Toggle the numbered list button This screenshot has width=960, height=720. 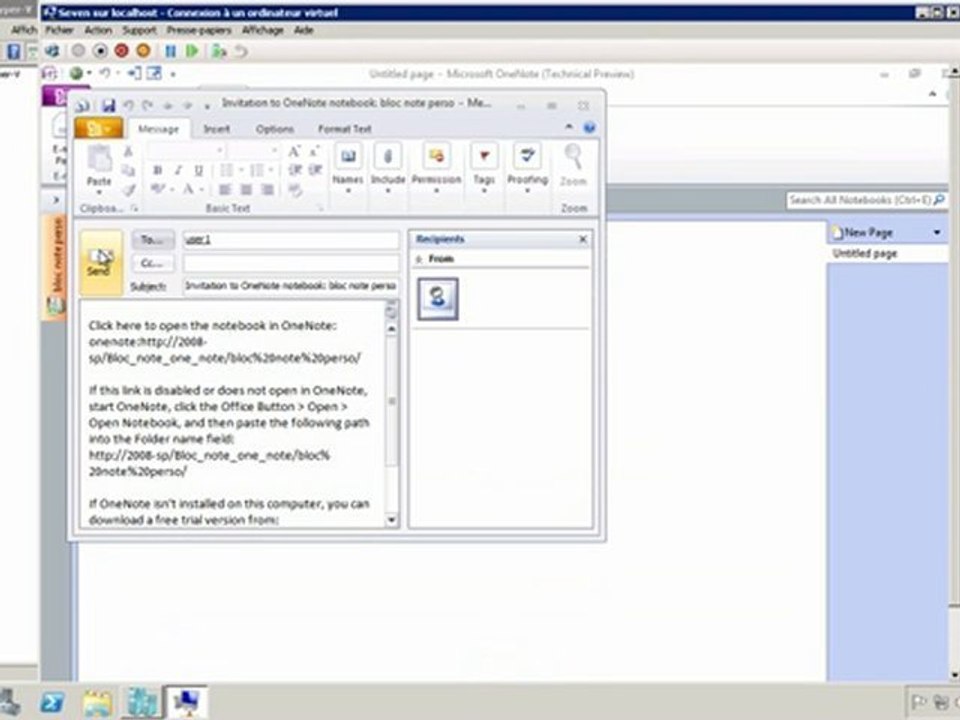tap(257, 170)
